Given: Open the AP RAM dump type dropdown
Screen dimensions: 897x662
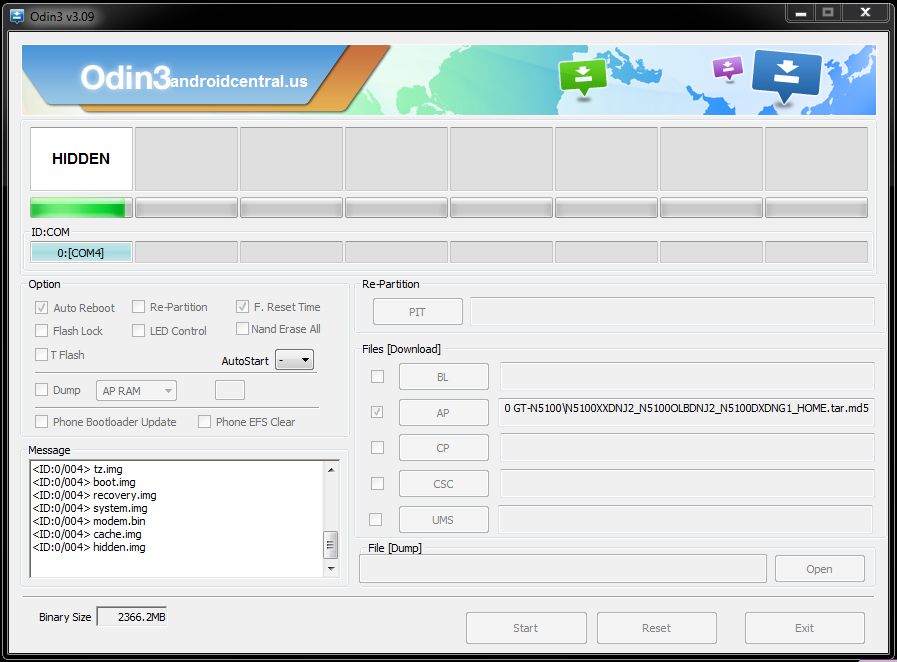Looking at the screenshot, I should 136,391.
